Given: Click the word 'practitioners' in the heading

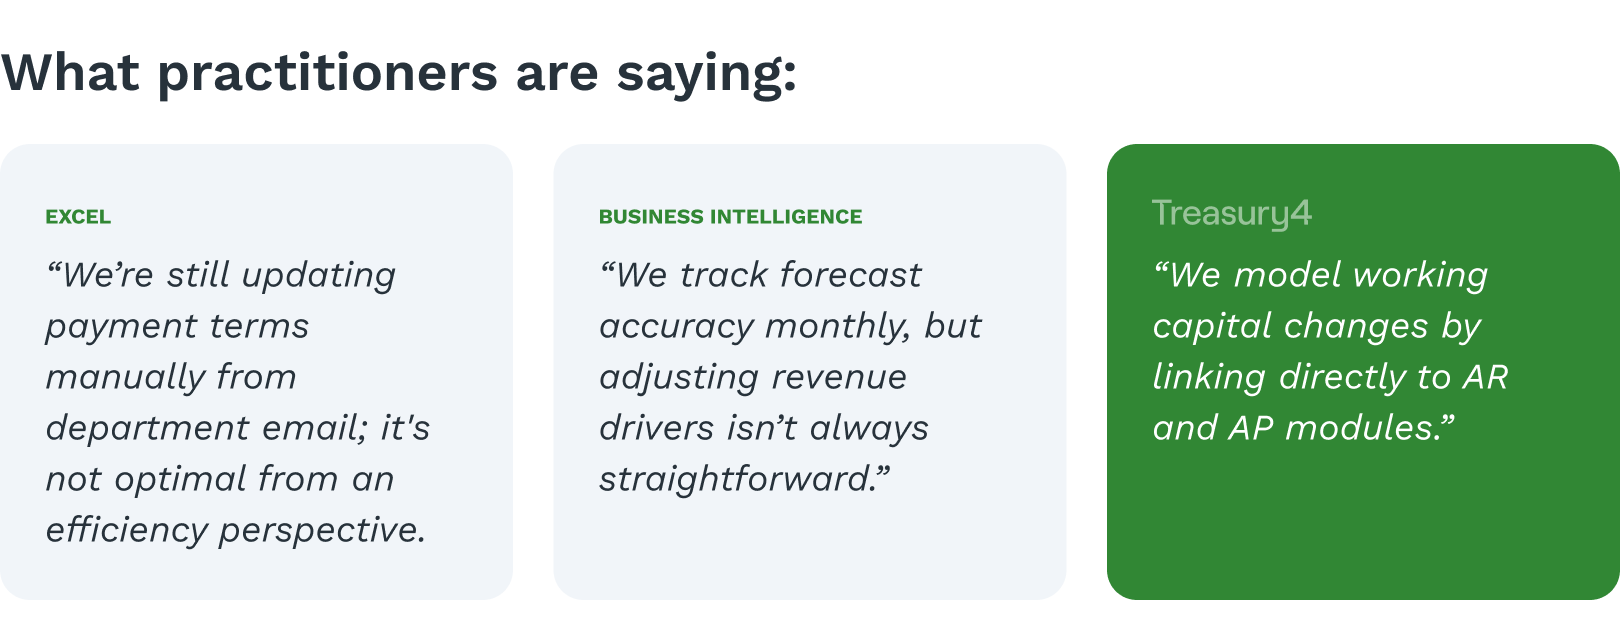Looking at the screenshot, I should click(x=327, y=74).
